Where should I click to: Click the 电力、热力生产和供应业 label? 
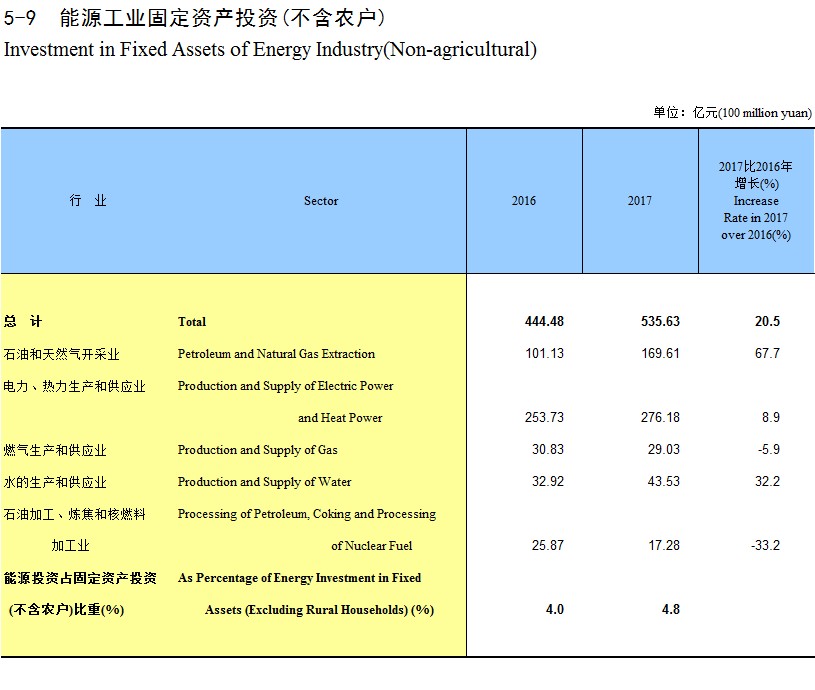pos(74,386)
